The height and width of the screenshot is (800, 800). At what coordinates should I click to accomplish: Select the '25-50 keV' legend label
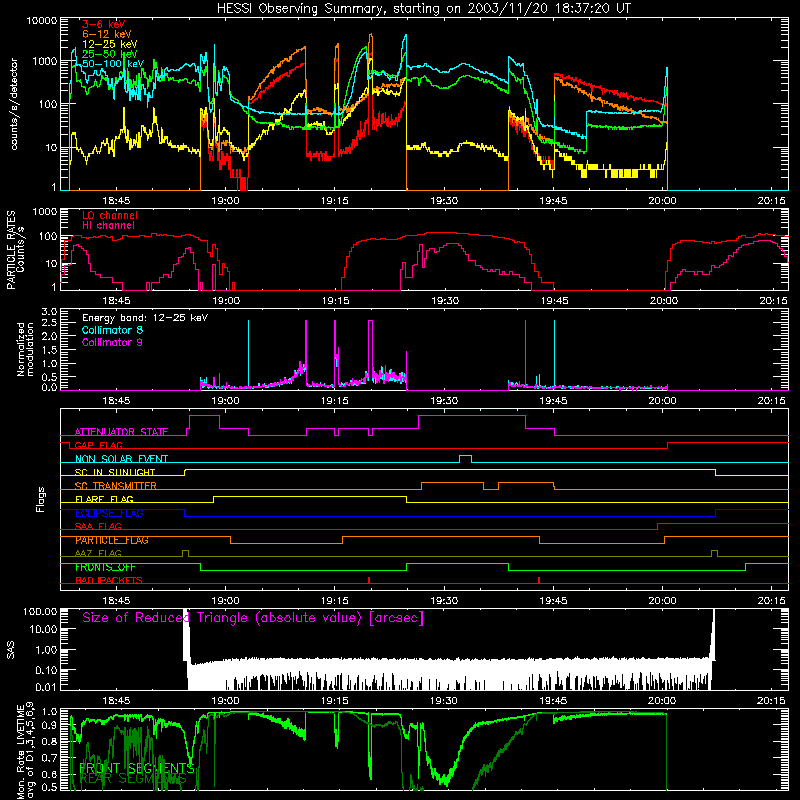pos(109,54)
